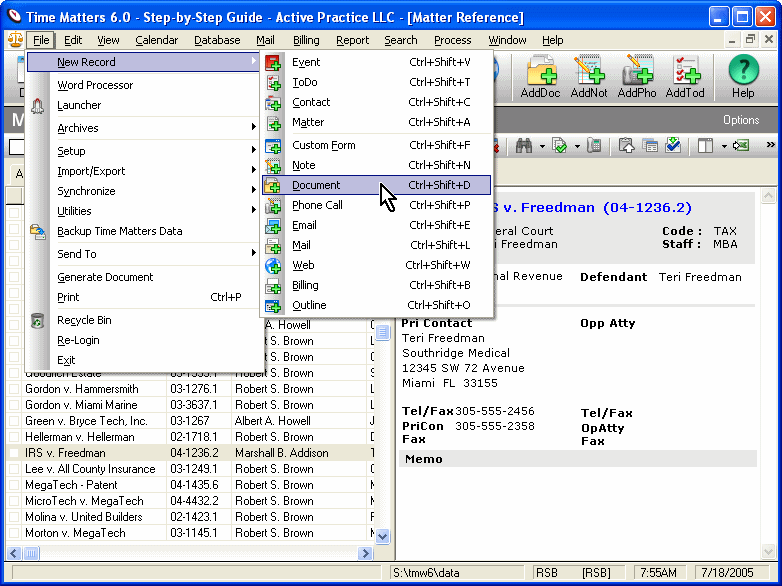Click the Options link

pos(741,120)
